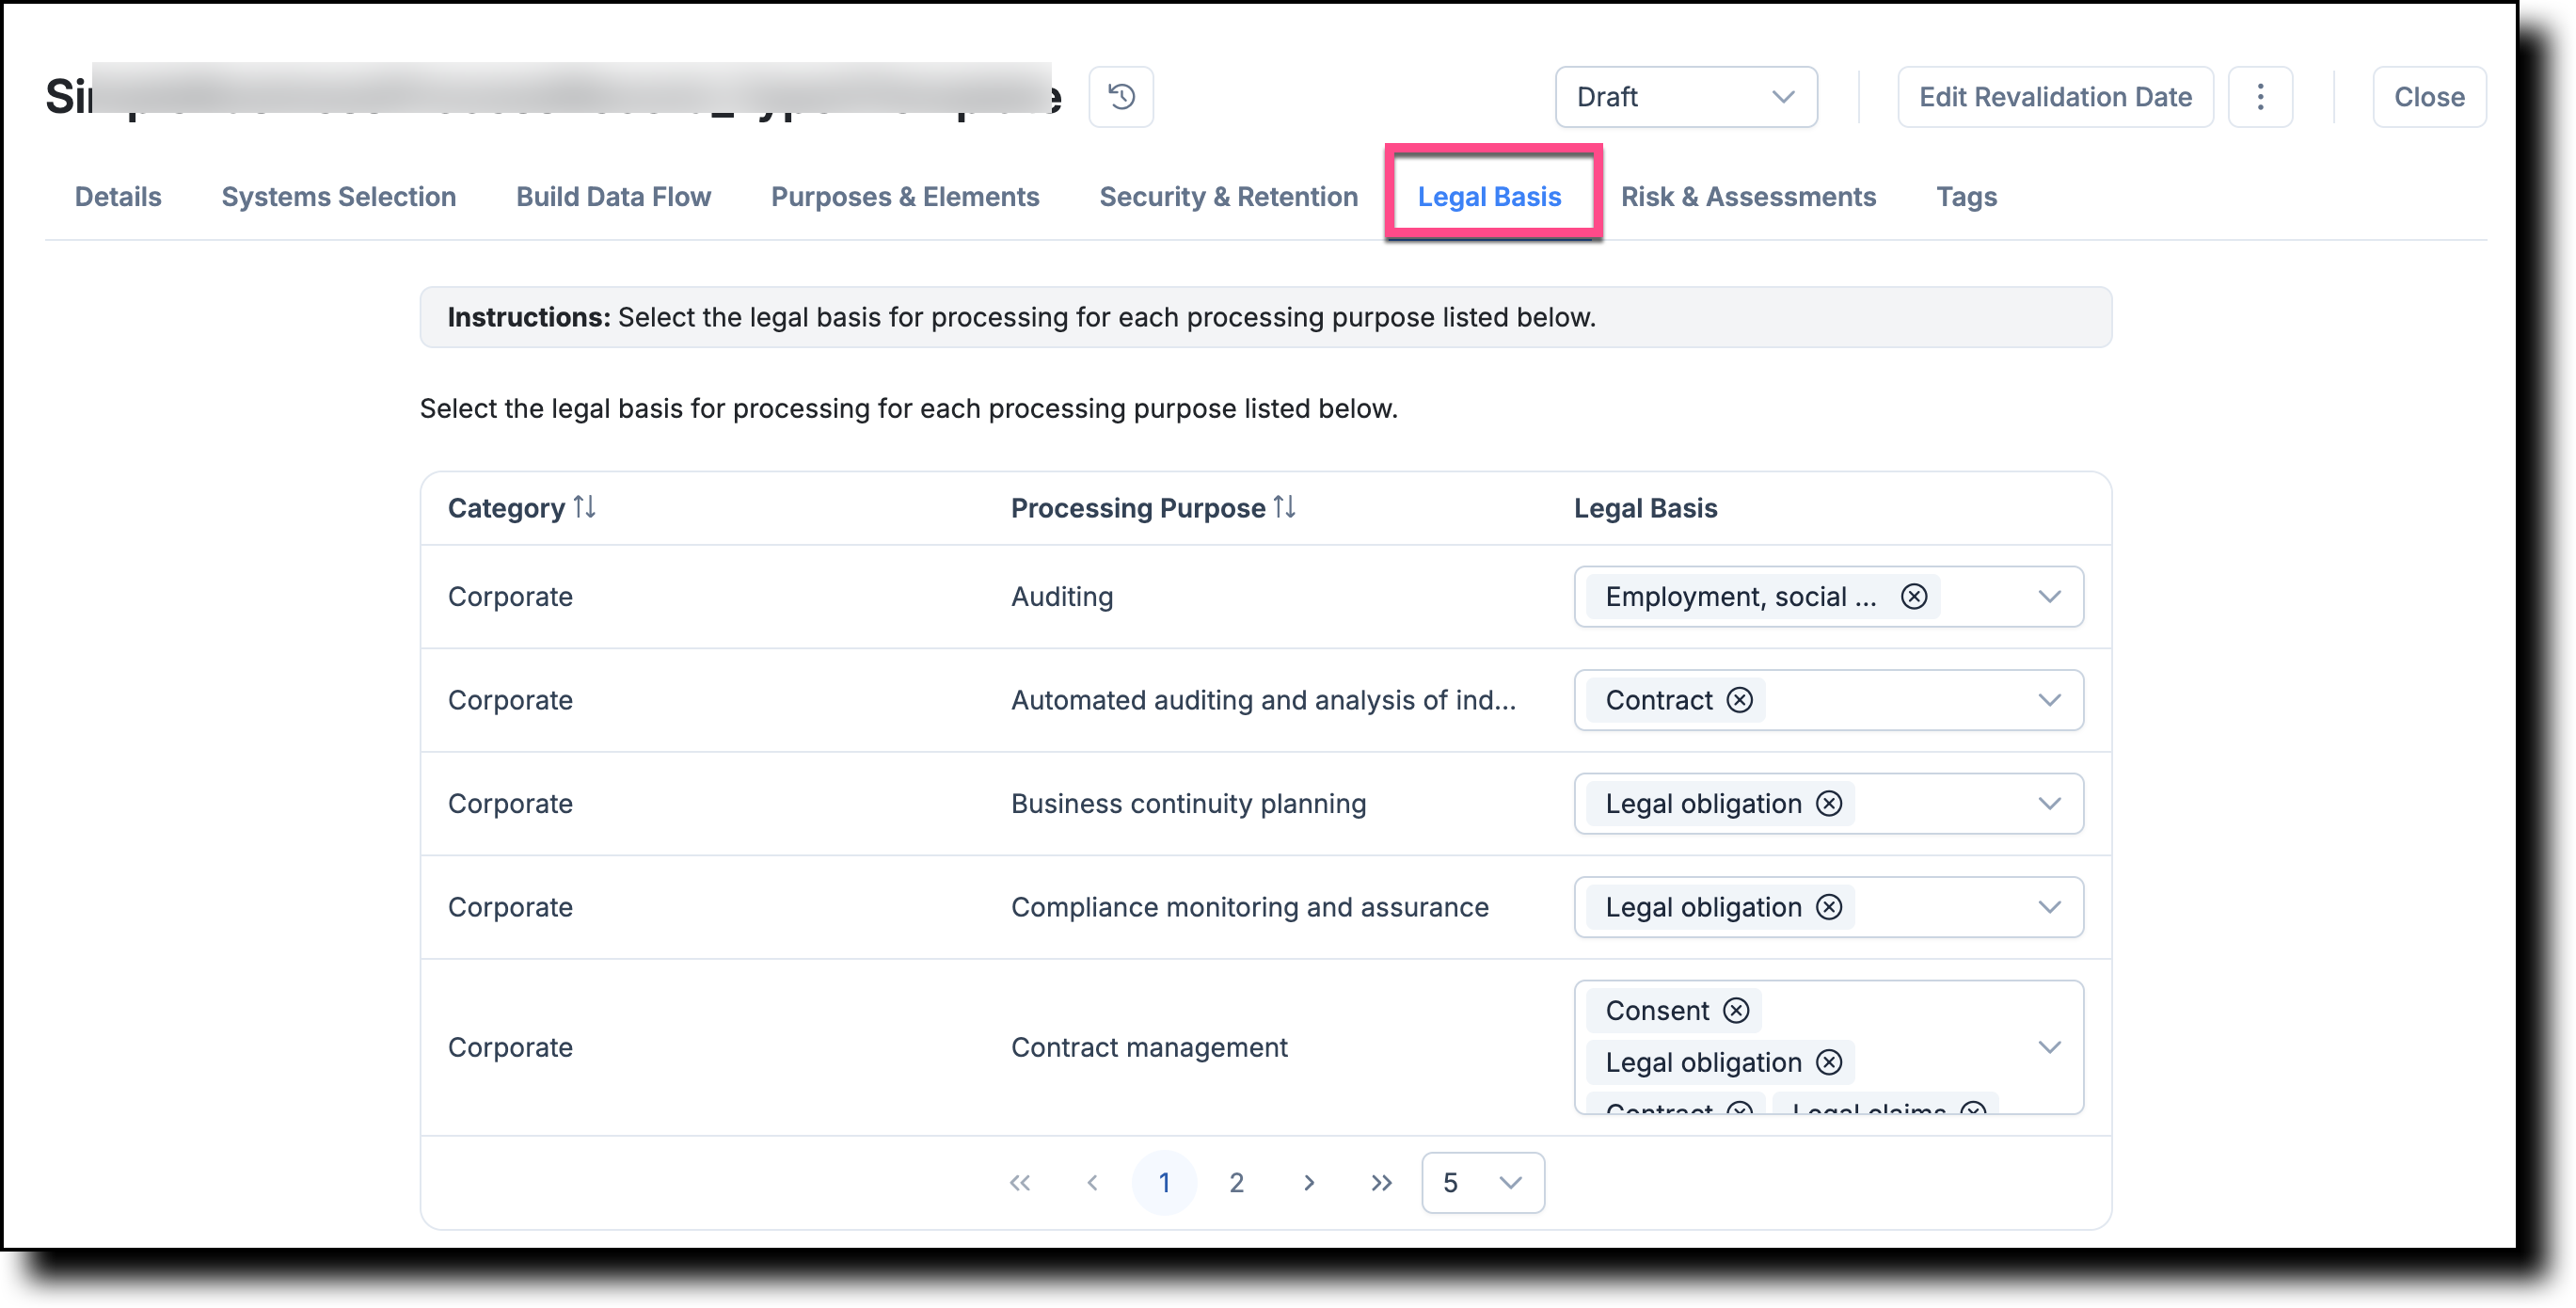
Task: Open the Security & Retention tab
Action: point(1228,197)
